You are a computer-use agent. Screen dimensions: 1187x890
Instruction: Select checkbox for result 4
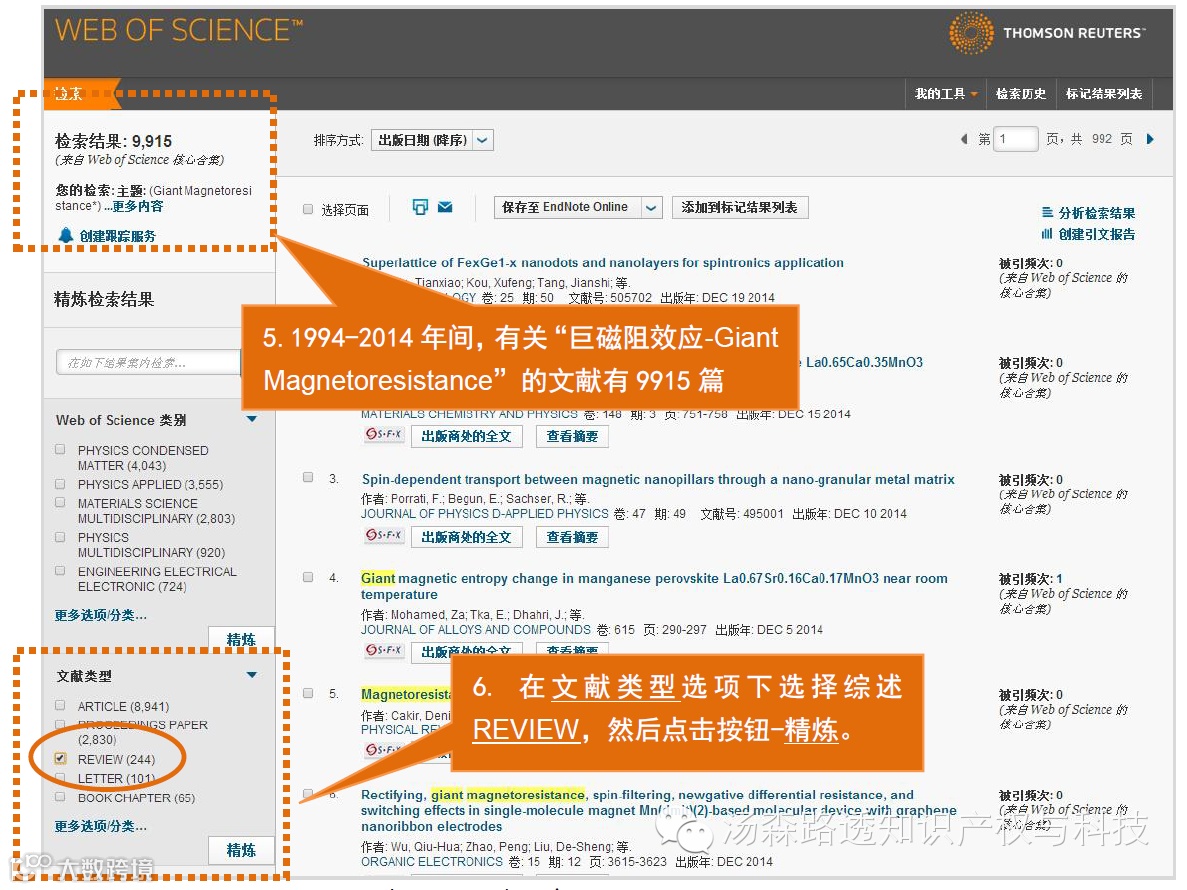308,577
